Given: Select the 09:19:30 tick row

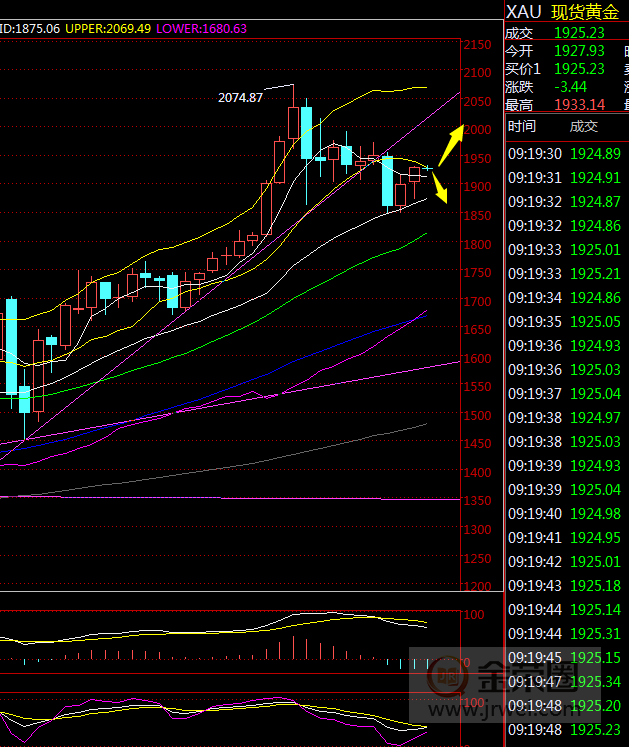Looking at the screenshot, I should 564,153.
